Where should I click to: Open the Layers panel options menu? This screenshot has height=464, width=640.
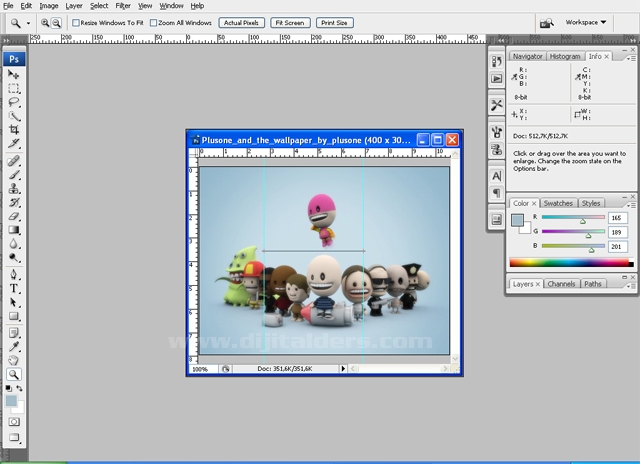tap(631, 286)
